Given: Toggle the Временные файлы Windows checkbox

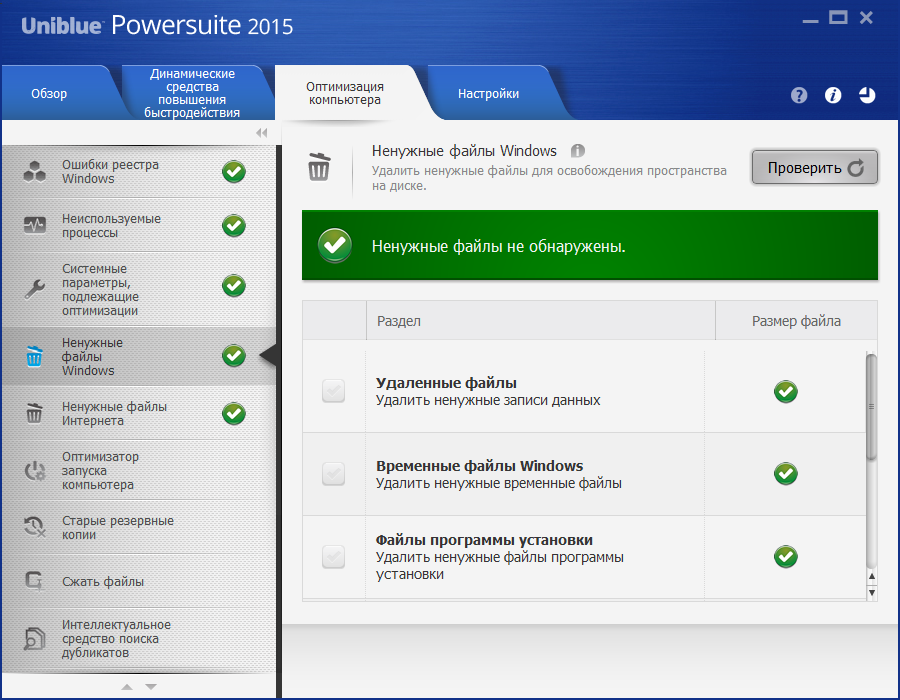Looking at the screenshot, I should [333, 474].
